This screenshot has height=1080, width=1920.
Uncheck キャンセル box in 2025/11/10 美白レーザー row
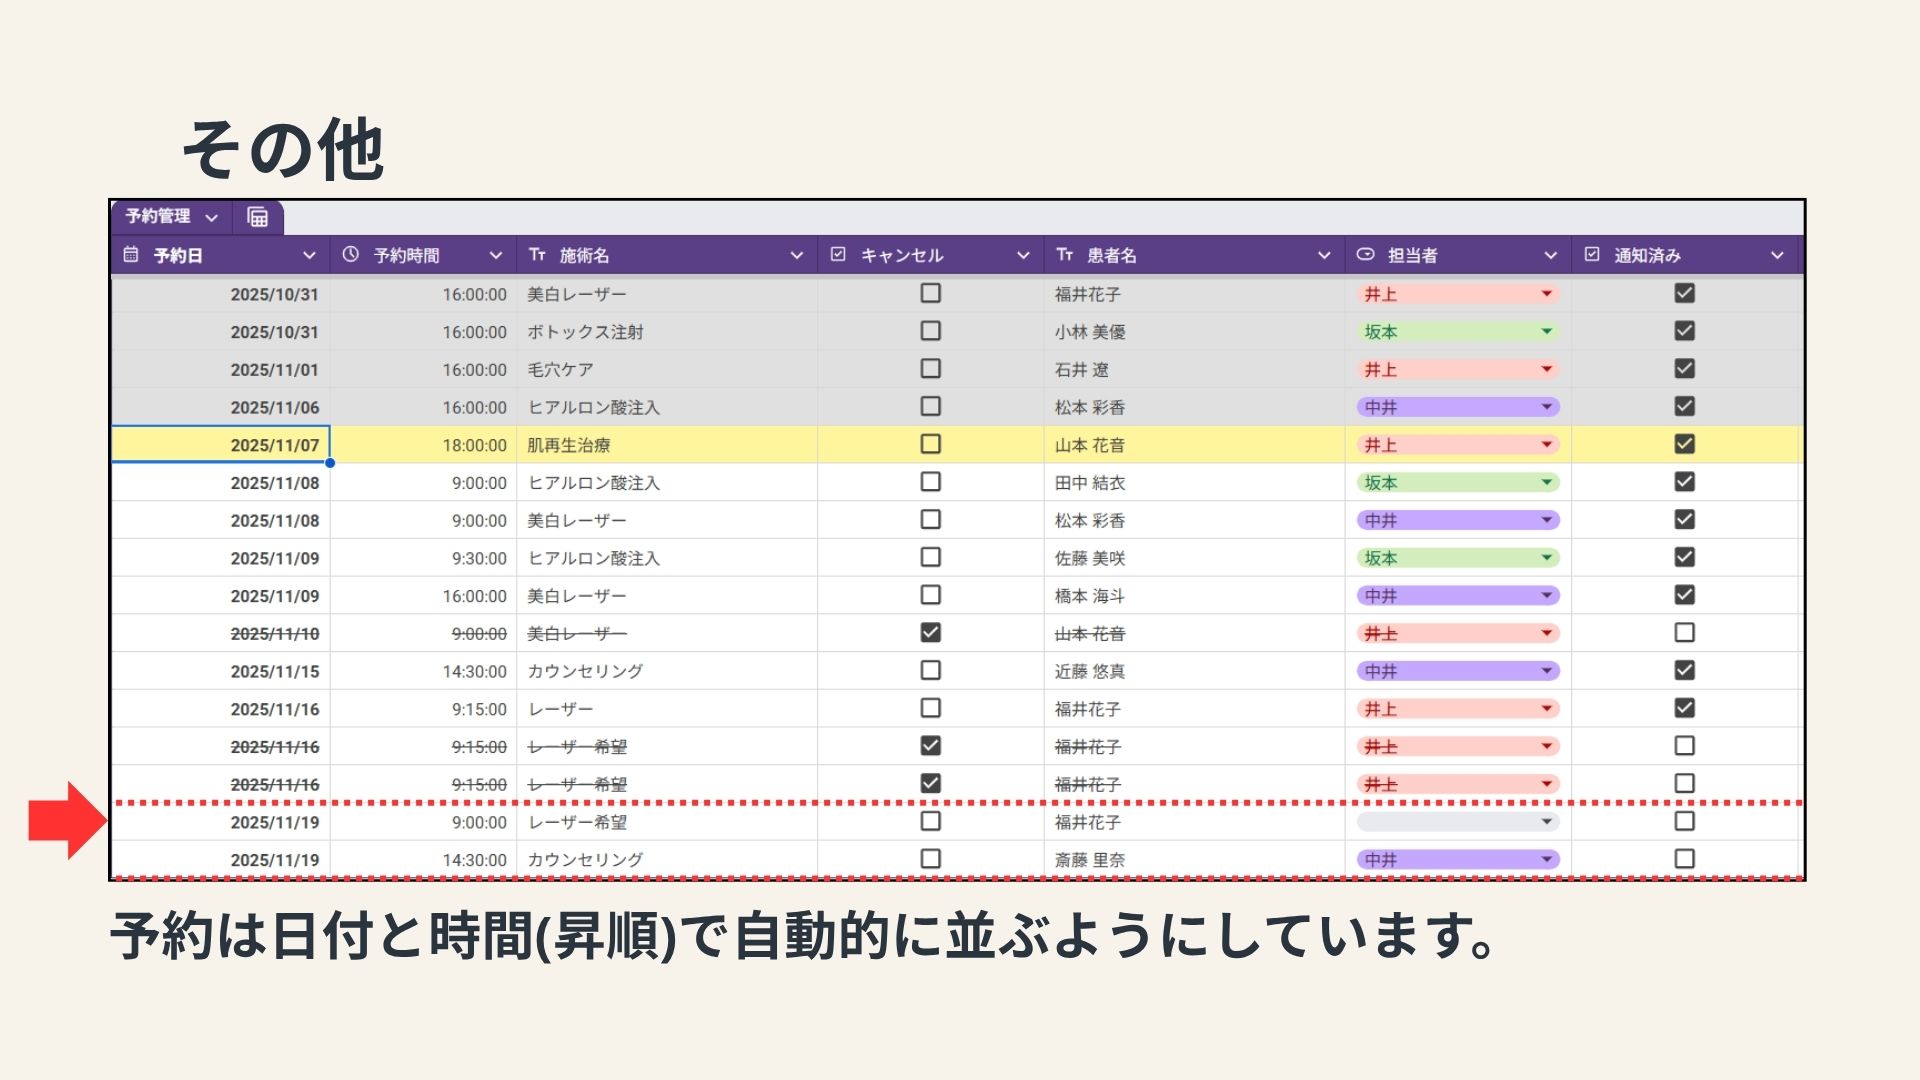point(930,633)
